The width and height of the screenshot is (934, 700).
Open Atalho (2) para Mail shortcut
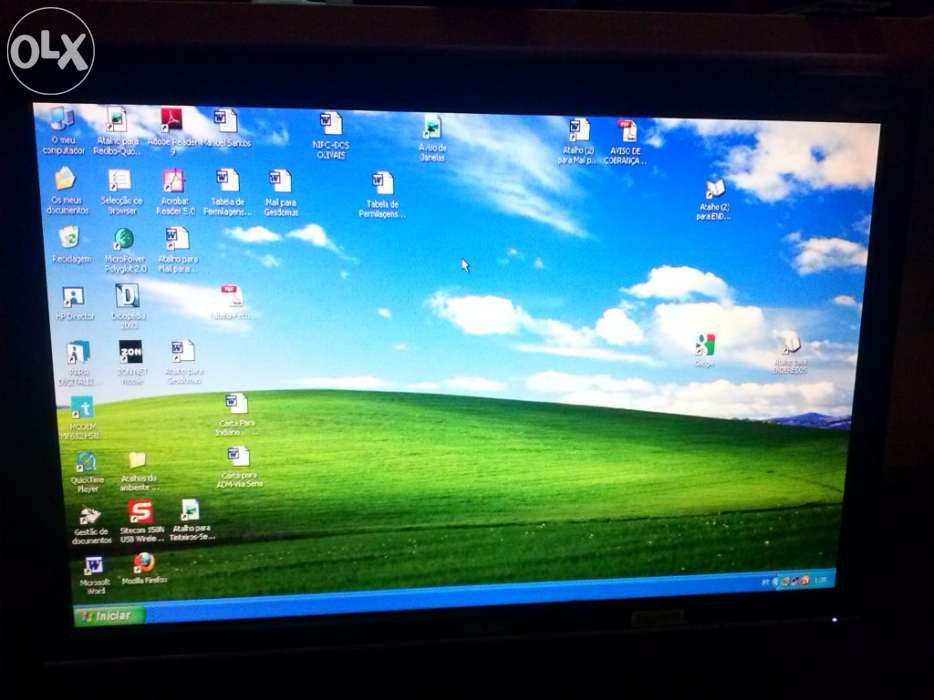578,141
